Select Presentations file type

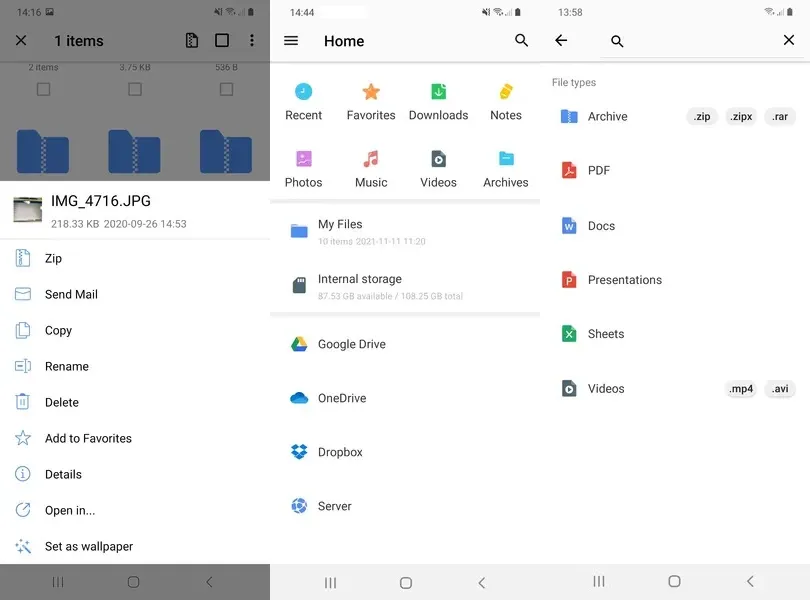click(675, 280)
